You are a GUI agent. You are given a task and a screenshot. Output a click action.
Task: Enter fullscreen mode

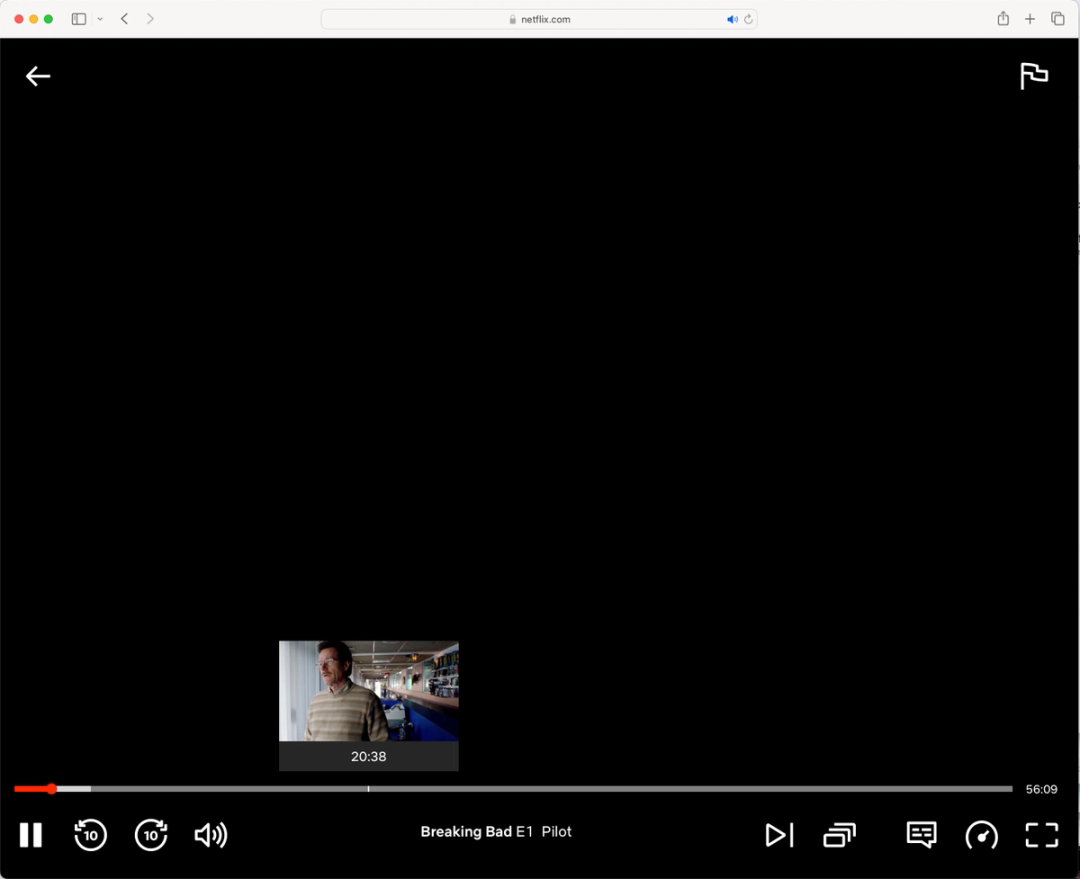(1042, 835)
